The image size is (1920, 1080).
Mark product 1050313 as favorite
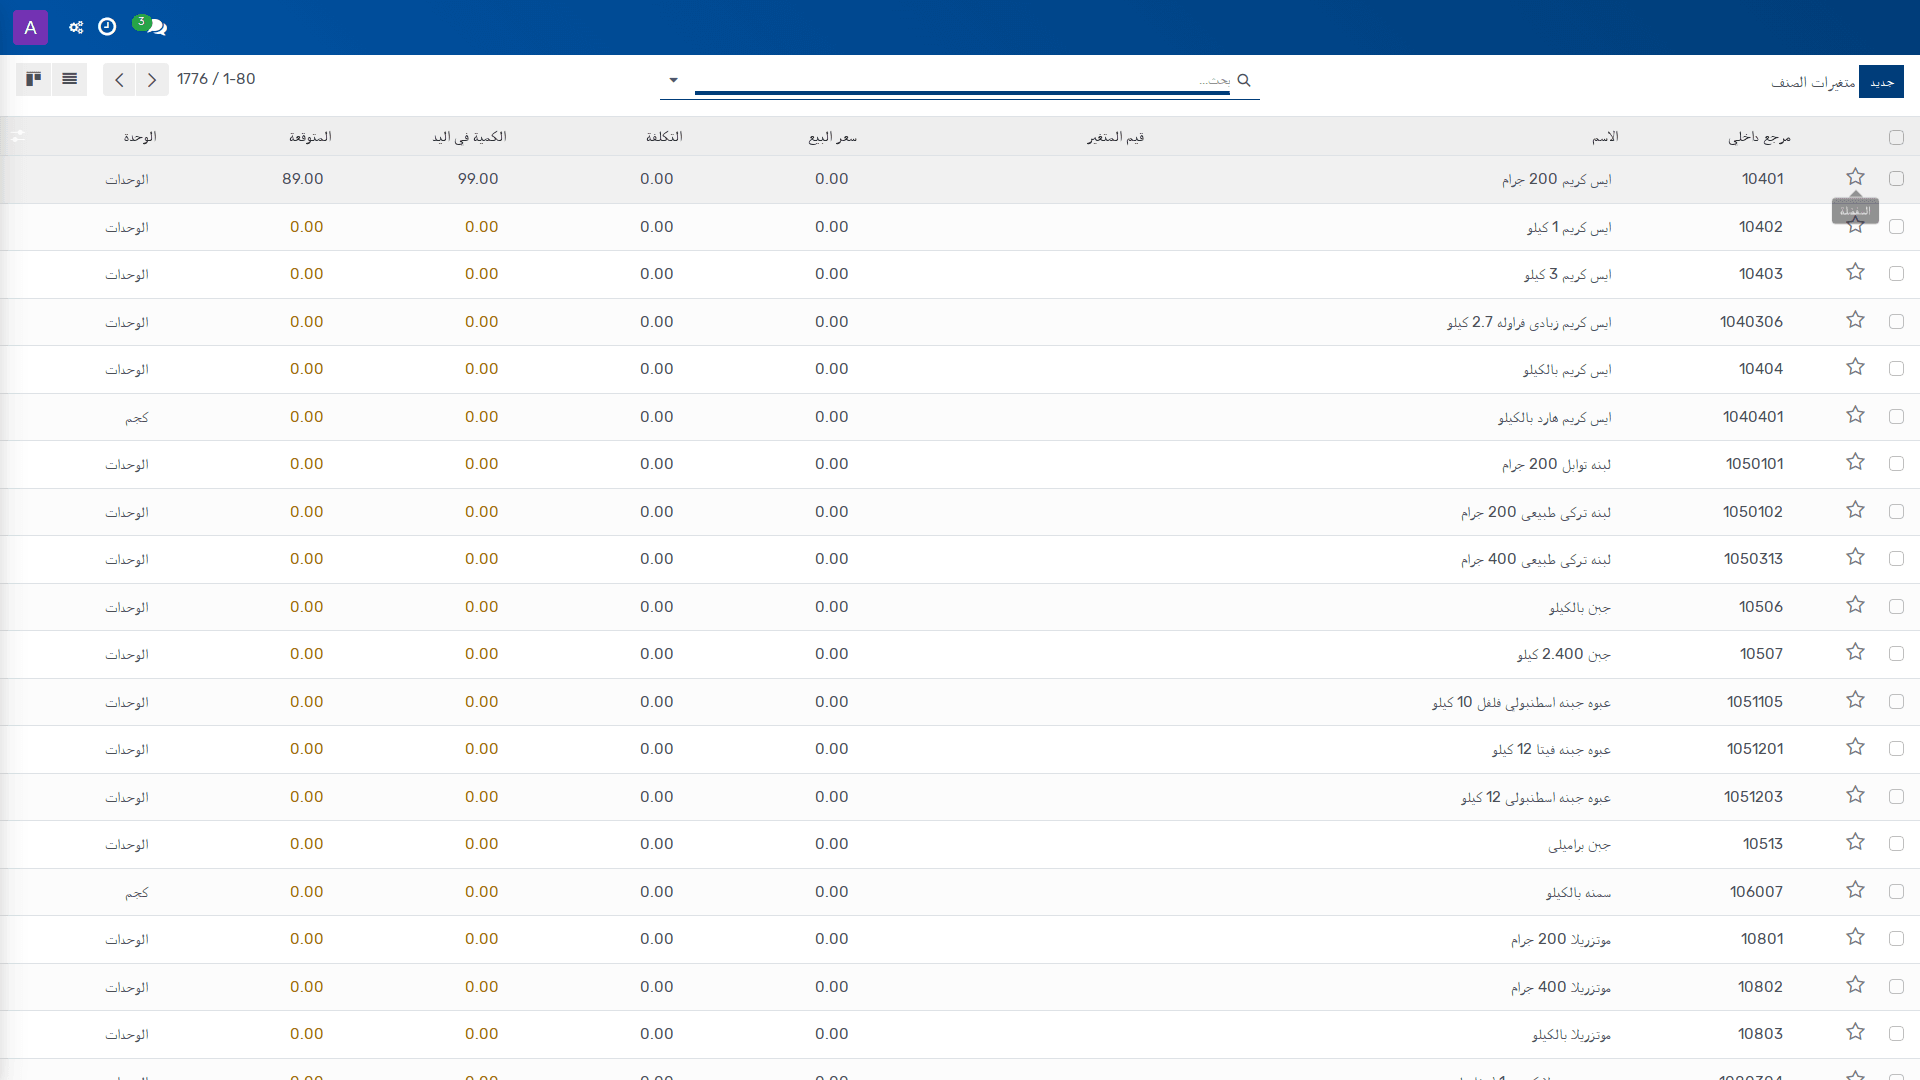point(1855,557)
